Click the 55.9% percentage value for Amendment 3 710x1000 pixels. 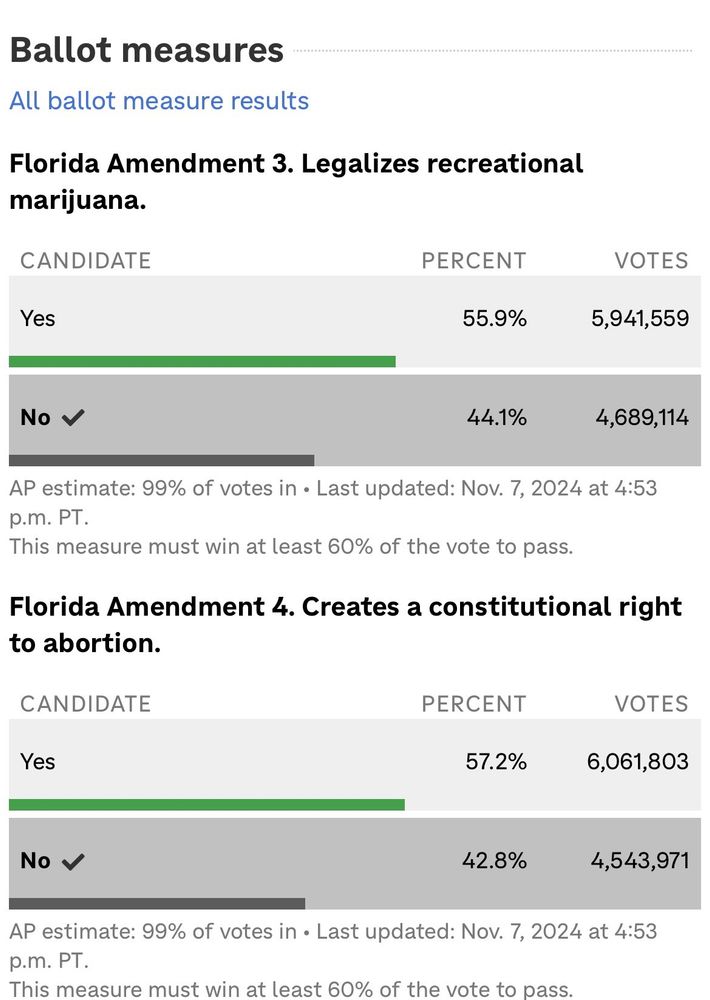point(493,318)
